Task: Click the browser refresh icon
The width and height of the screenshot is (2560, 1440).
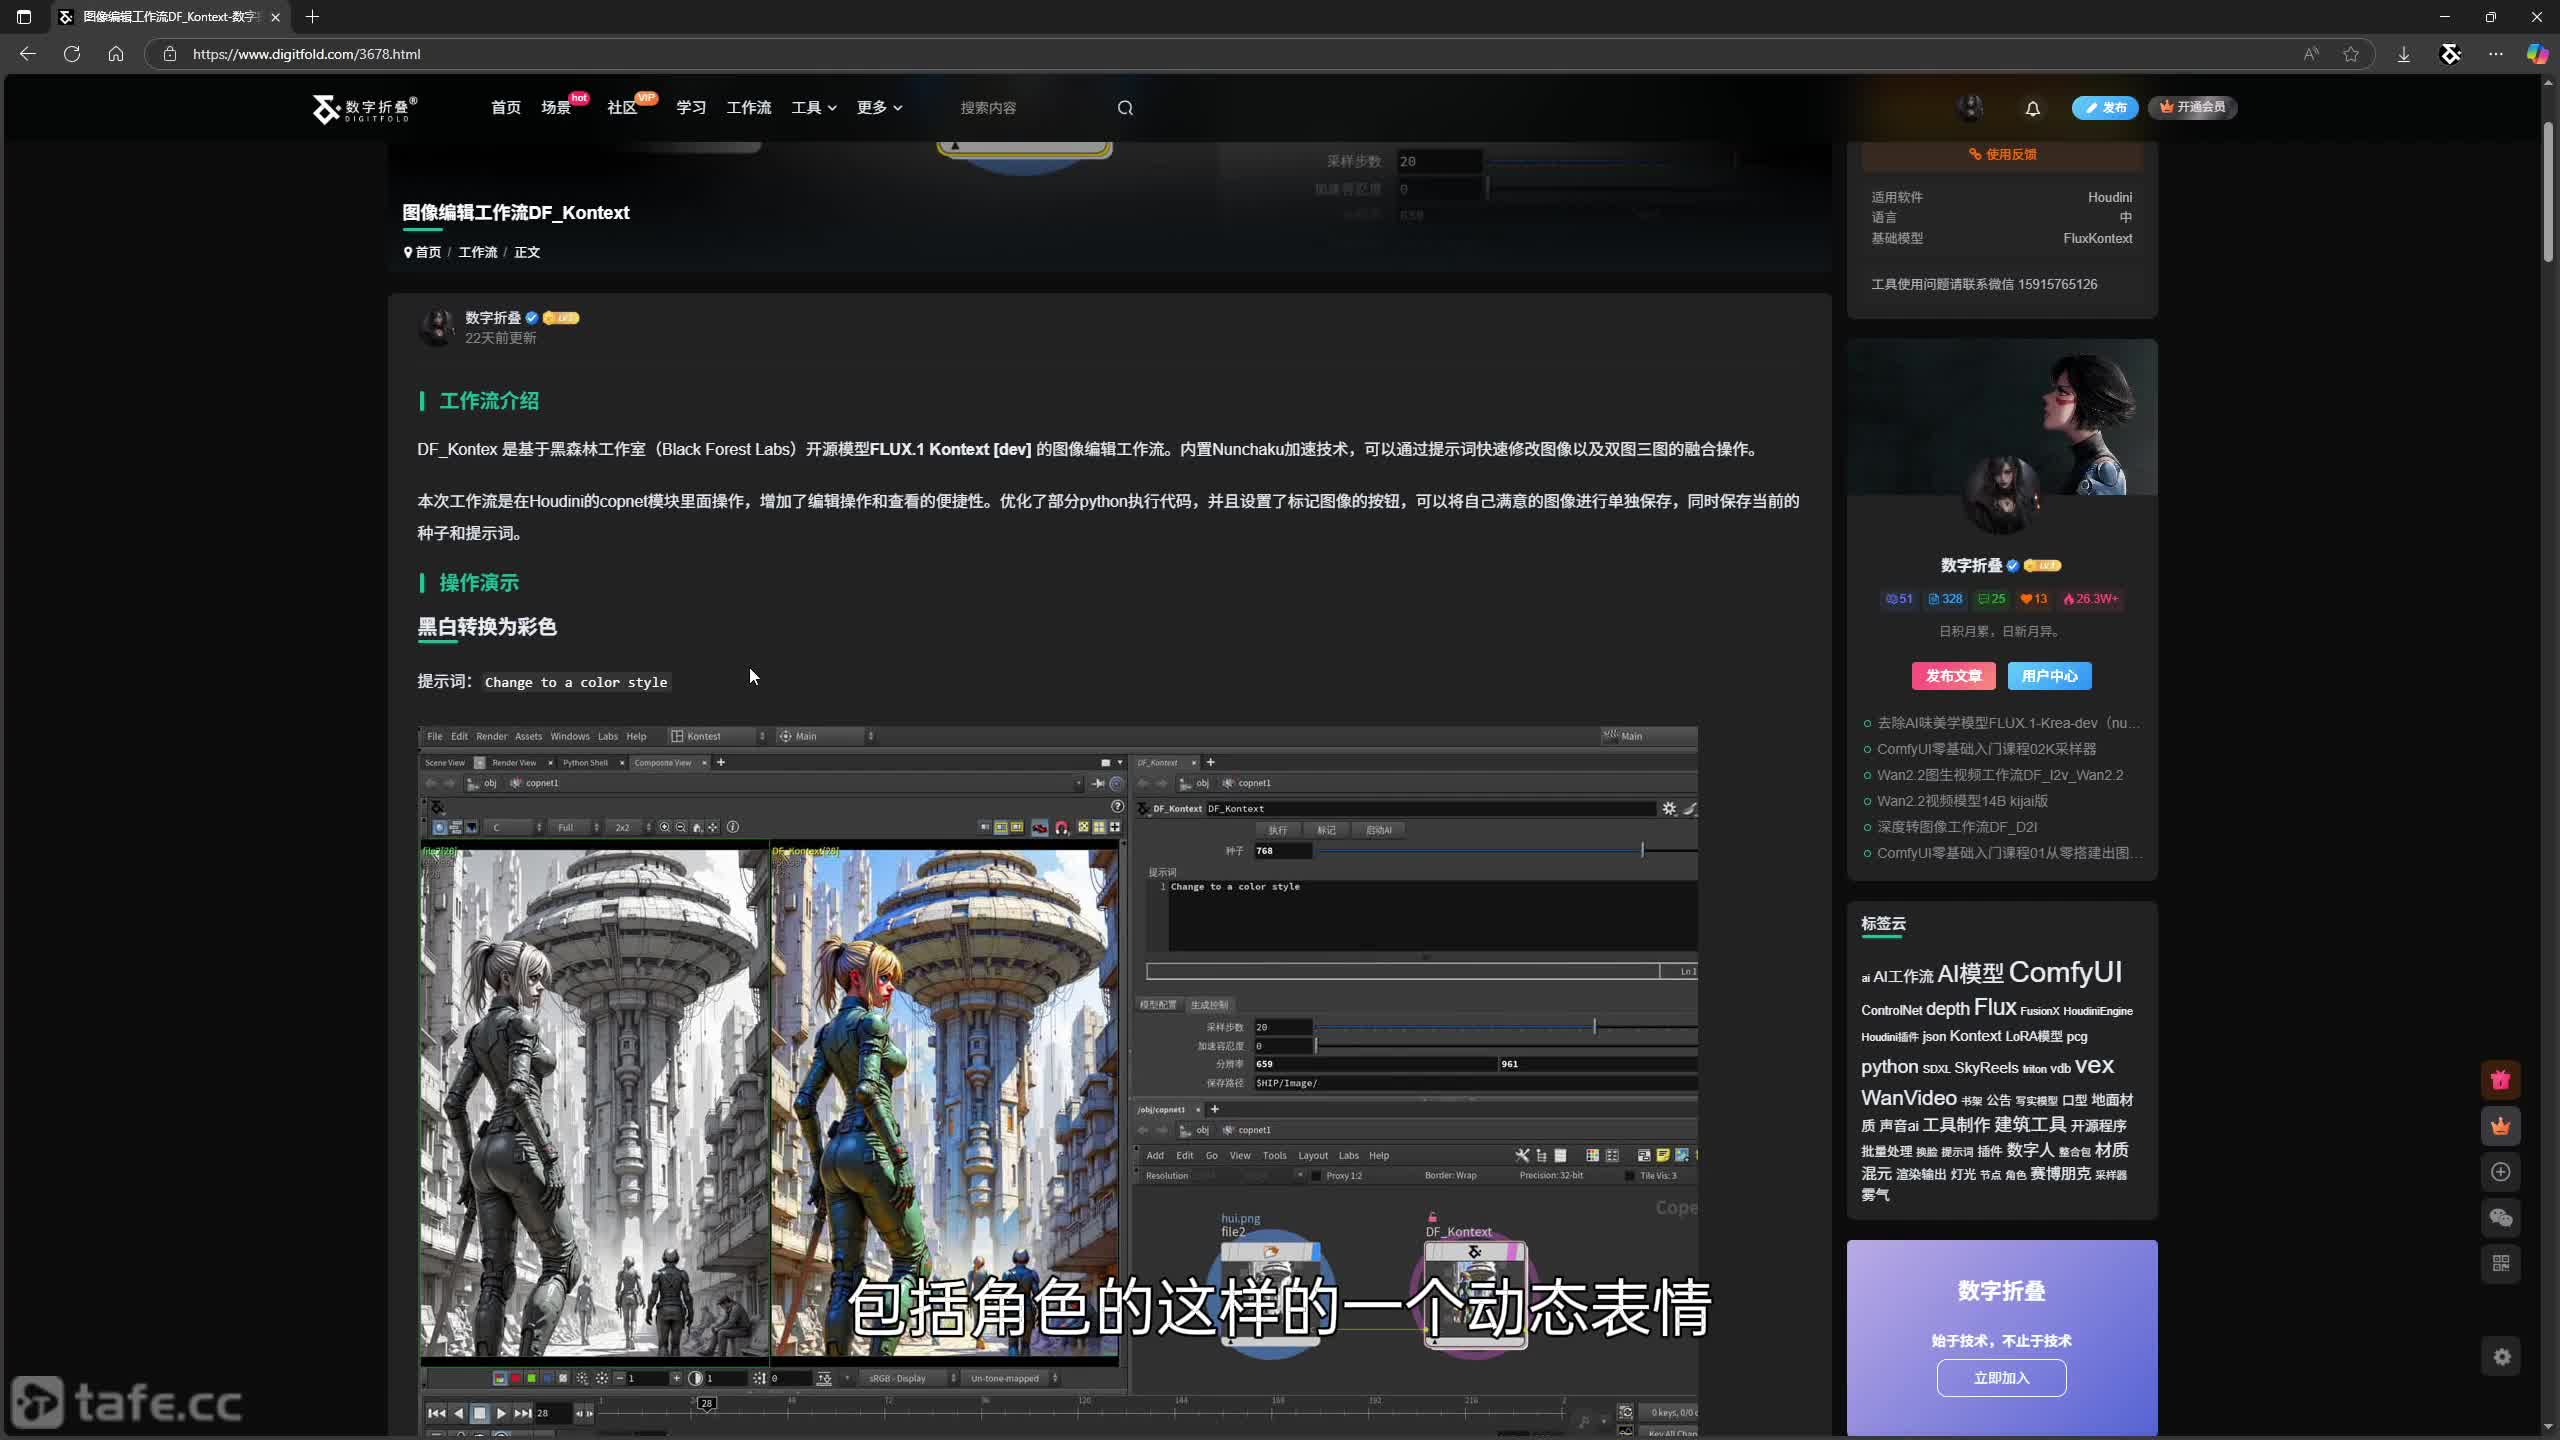Action: point(72,54)
